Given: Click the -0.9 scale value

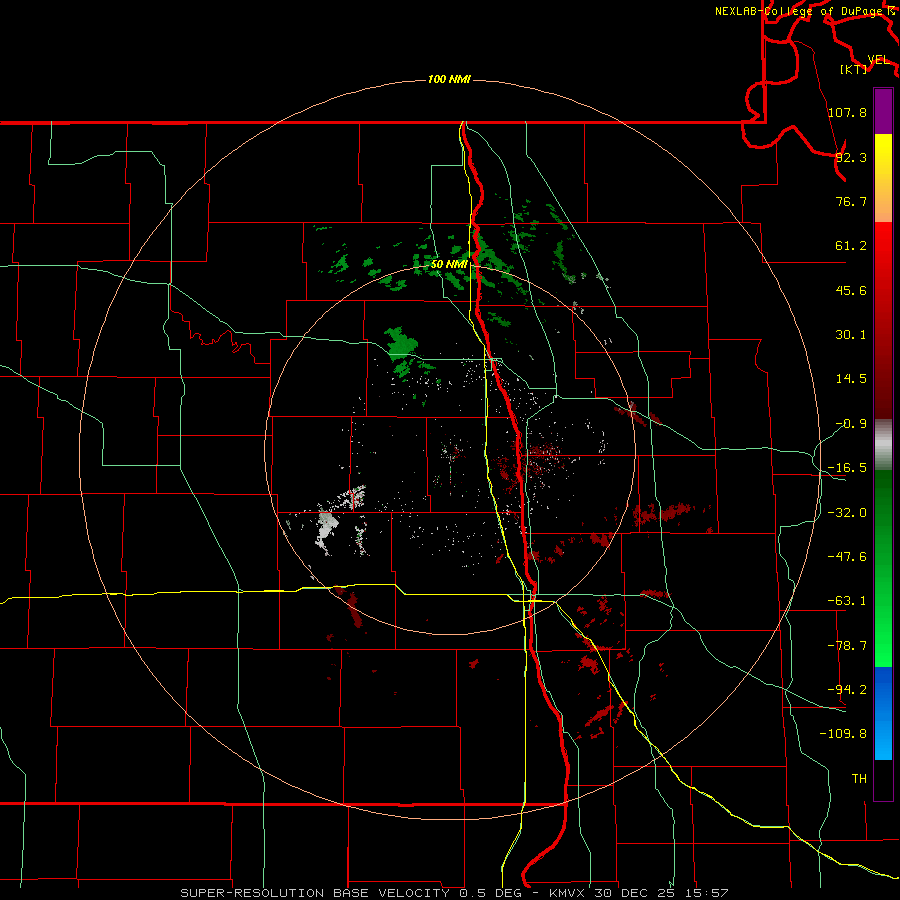Looking at the screenshot, I should 851,424.
